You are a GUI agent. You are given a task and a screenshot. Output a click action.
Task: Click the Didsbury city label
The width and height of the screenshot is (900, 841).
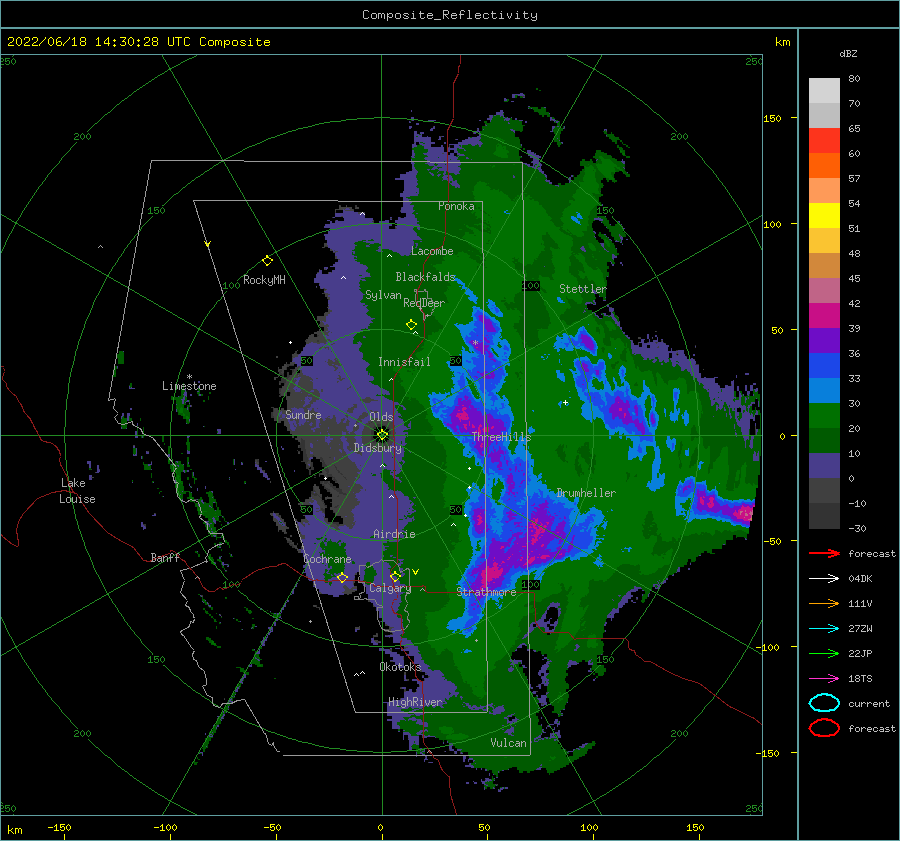tap(378, 448)
